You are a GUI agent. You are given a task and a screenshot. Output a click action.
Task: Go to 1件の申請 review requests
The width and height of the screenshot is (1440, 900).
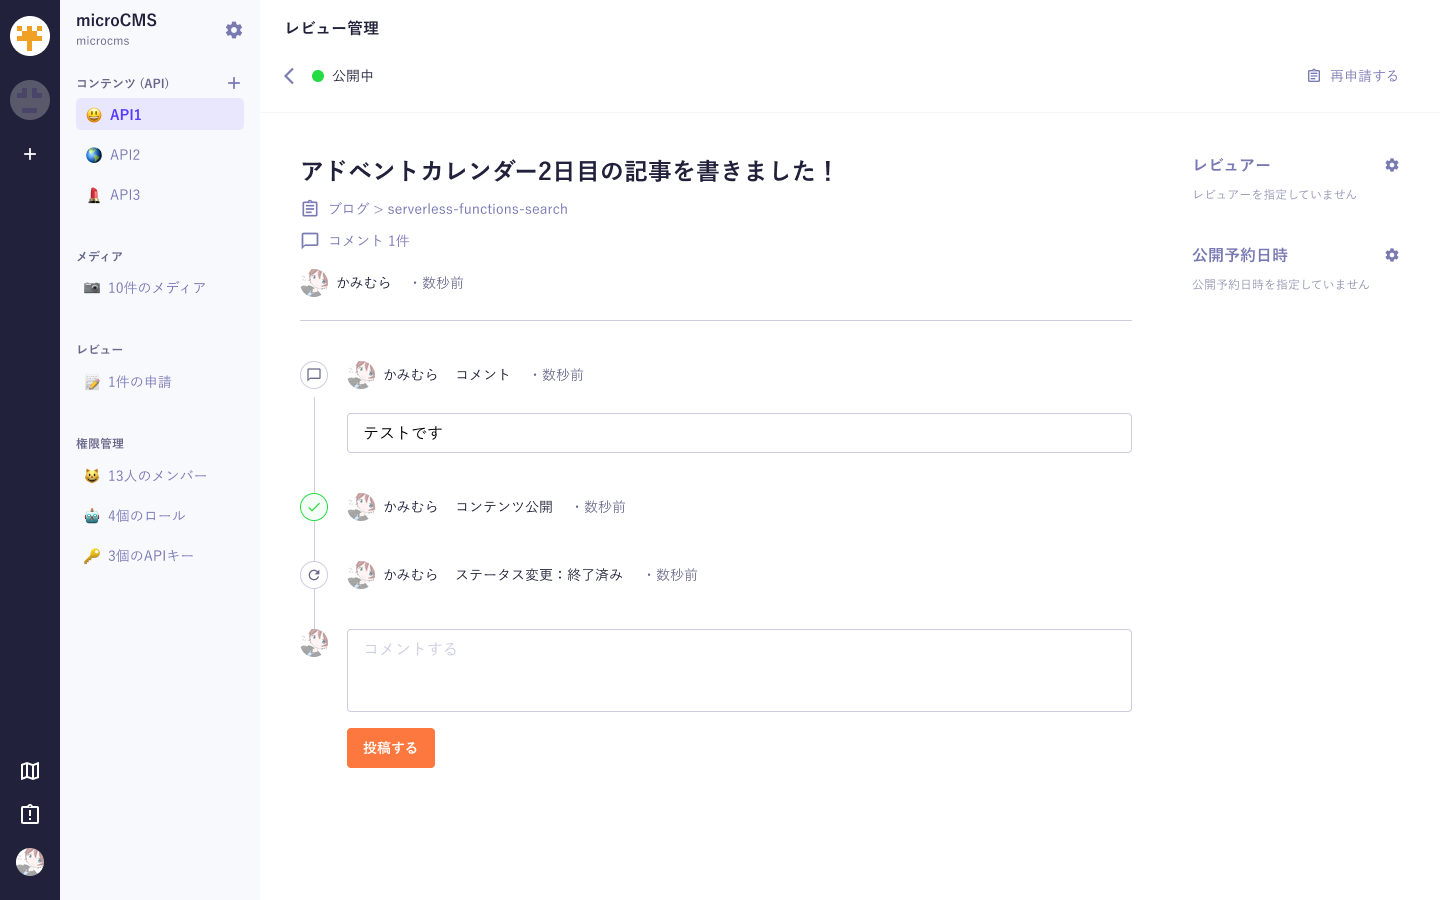[x=139, y=382]
